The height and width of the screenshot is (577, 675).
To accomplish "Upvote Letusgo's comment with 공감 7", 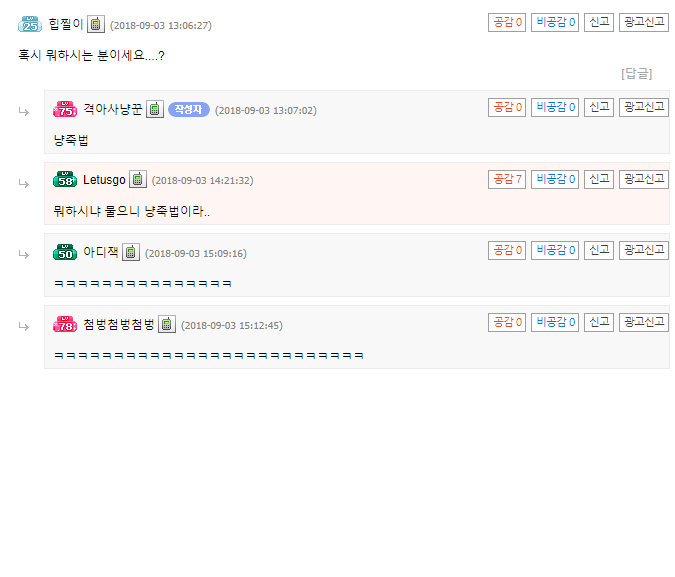I will coord(507,179).
